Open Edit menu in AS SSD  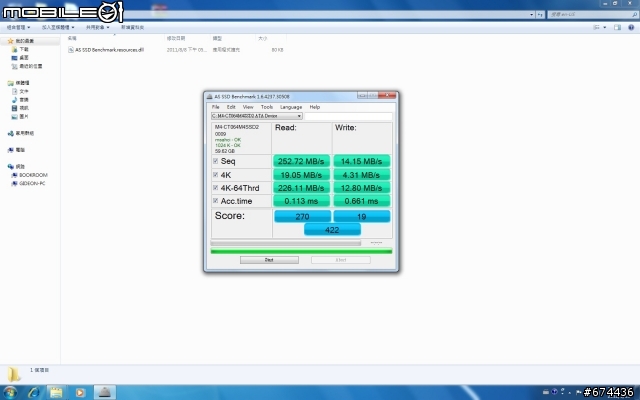click(x=231, y=107)
